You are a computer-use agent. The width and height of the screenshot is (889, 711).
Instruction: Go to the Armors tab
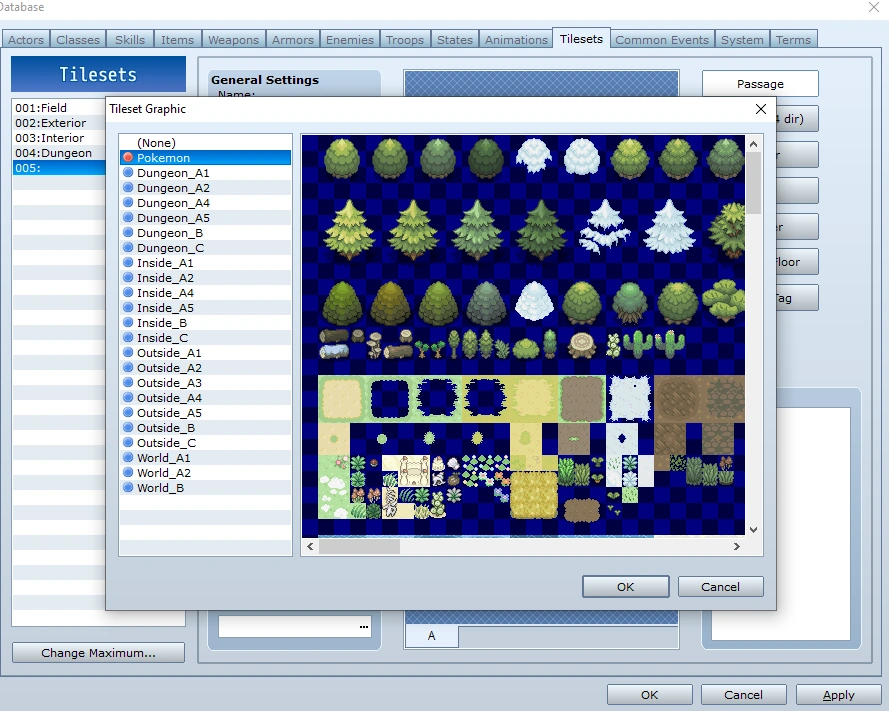(x=293, y=40)
